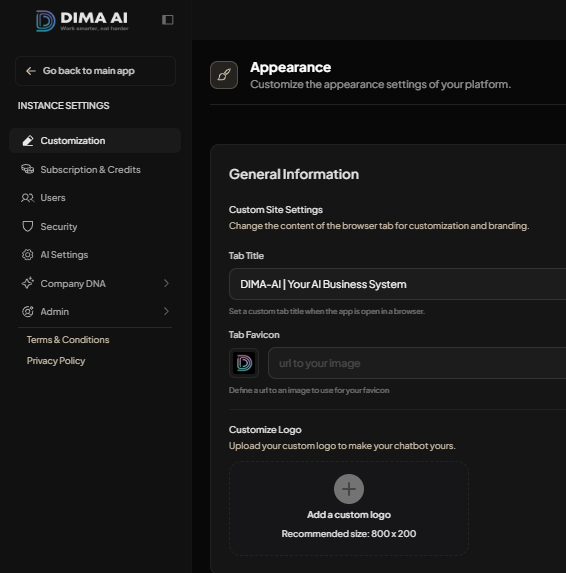Screen dimensions: 566x573
Task: Click the Users people icon
Action: click(x=27, y=198)
